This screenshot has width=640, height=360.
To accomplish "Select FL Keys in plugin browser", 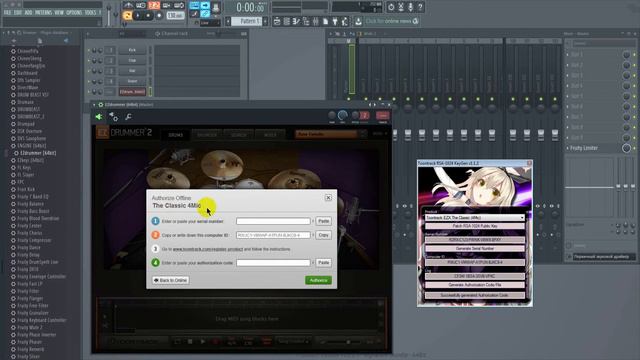I will (x=24, y=167).
